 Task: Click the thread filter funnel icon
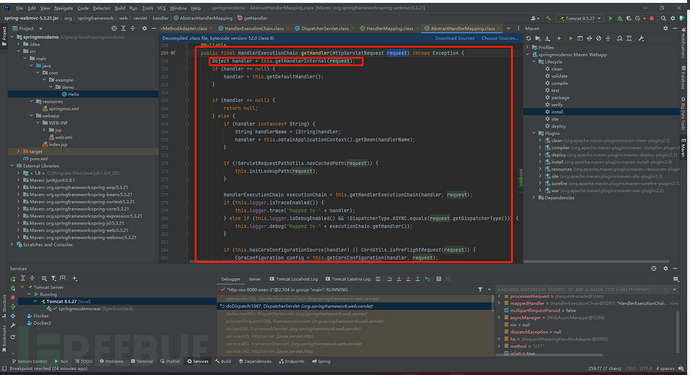[480, 289]
